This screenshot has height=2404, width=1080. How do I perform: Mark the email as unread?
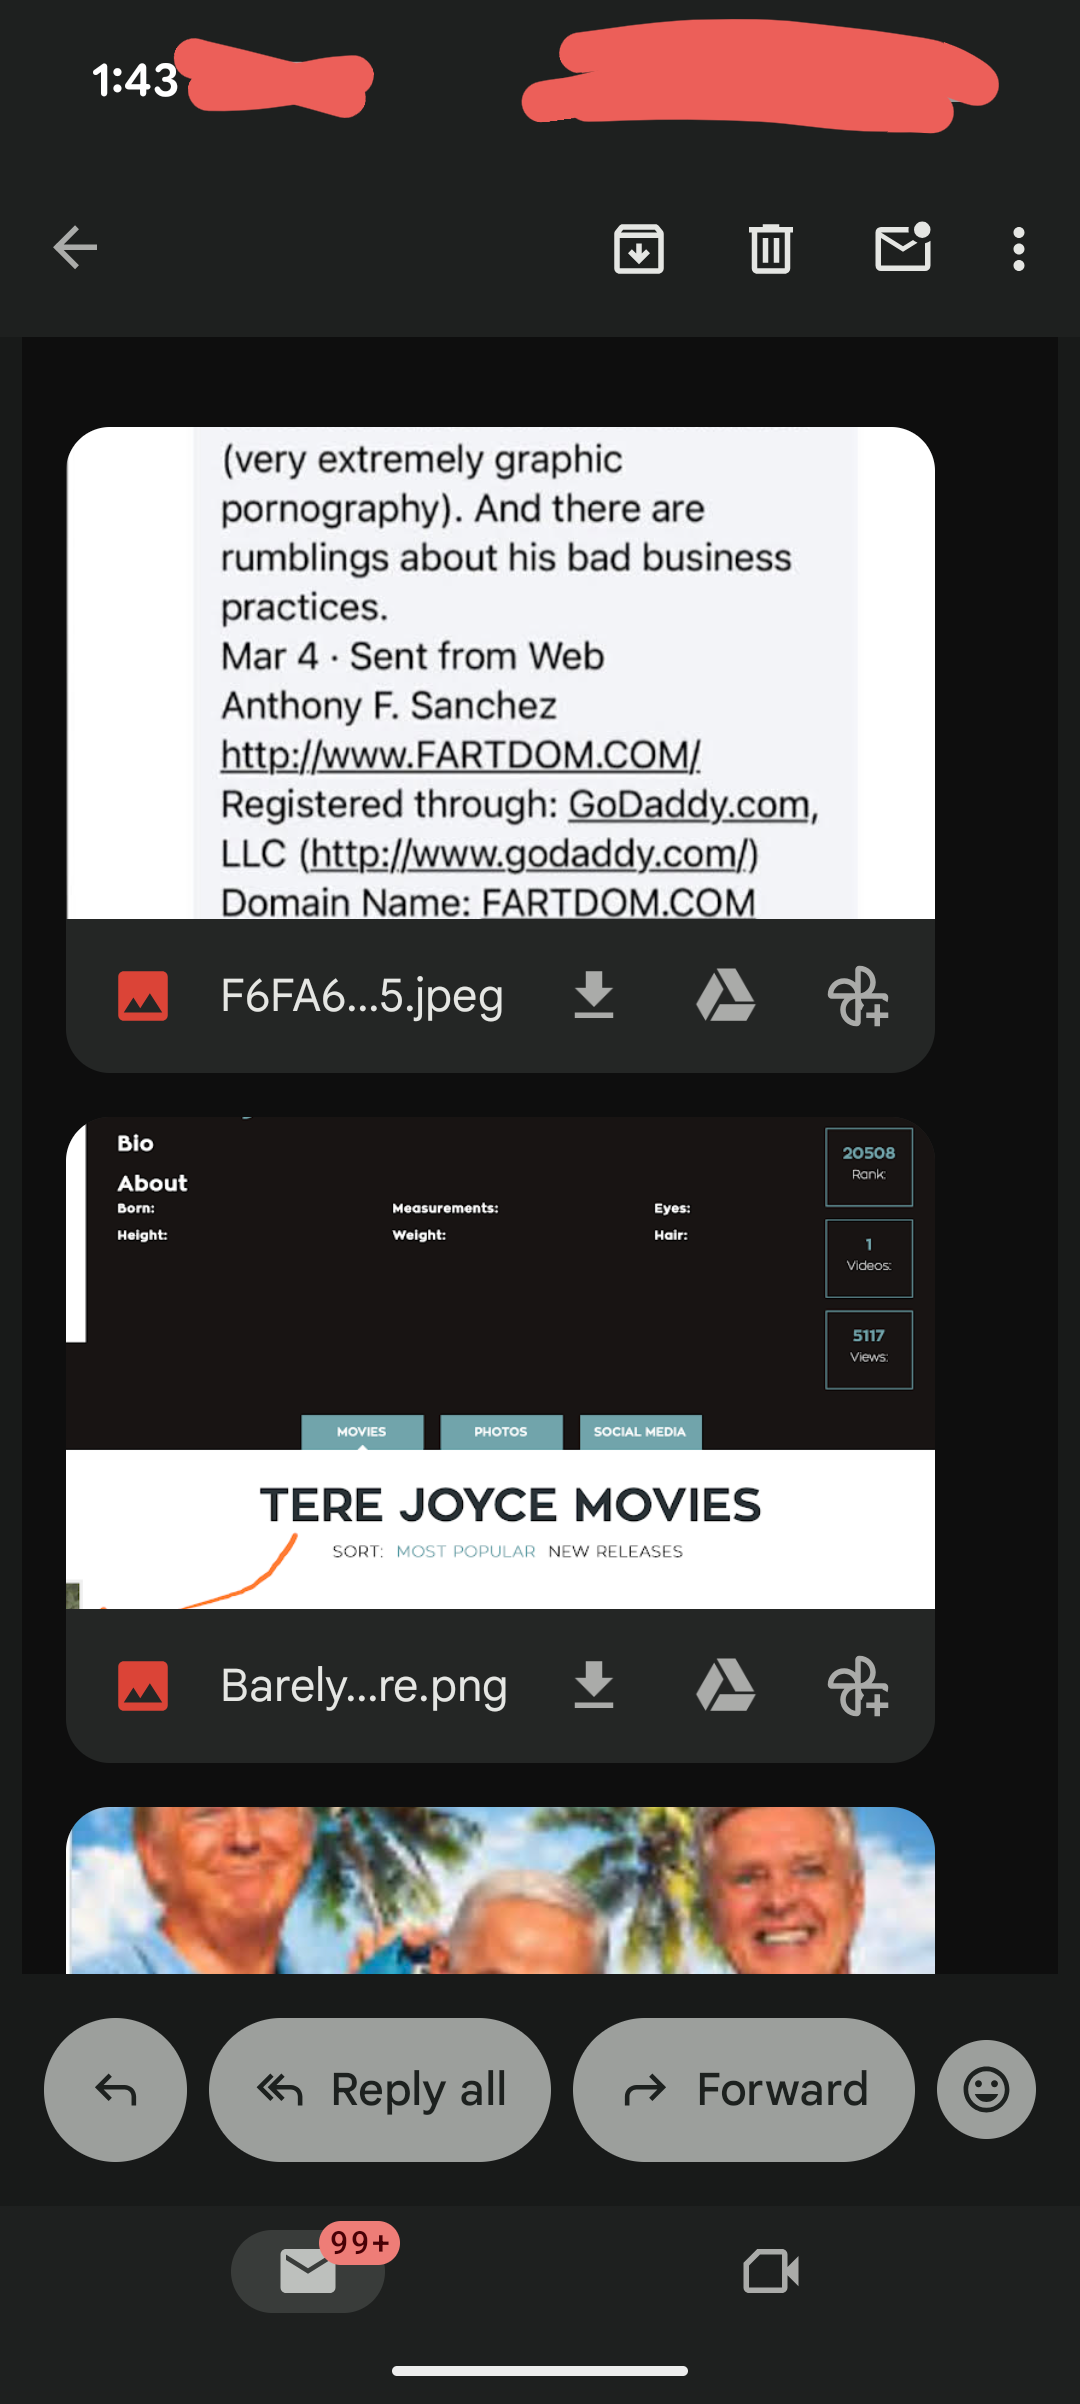click(903, 248)
